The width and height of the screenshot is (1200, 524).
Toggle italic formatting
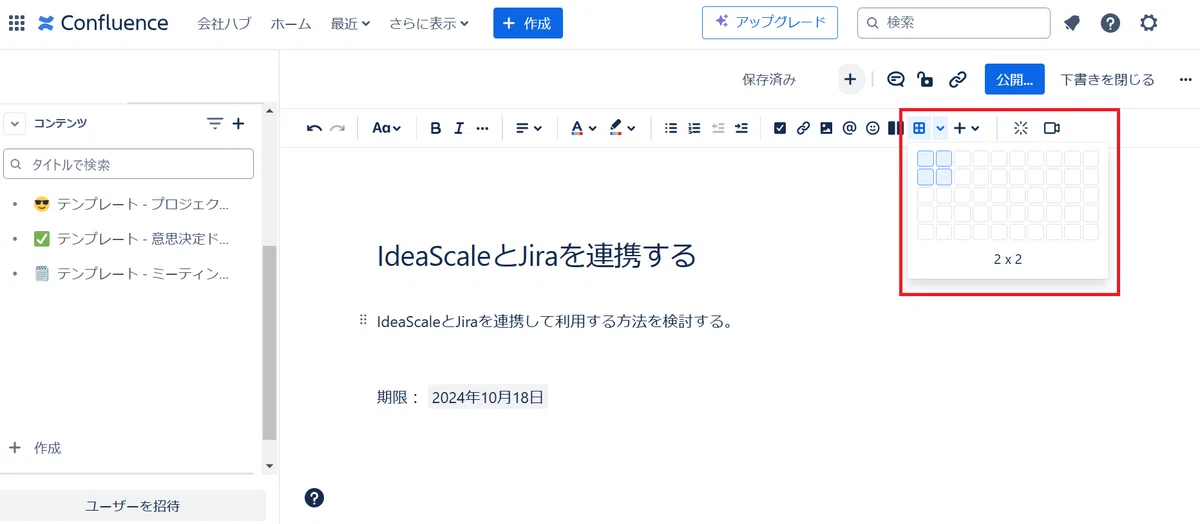[x=459, y=128]
